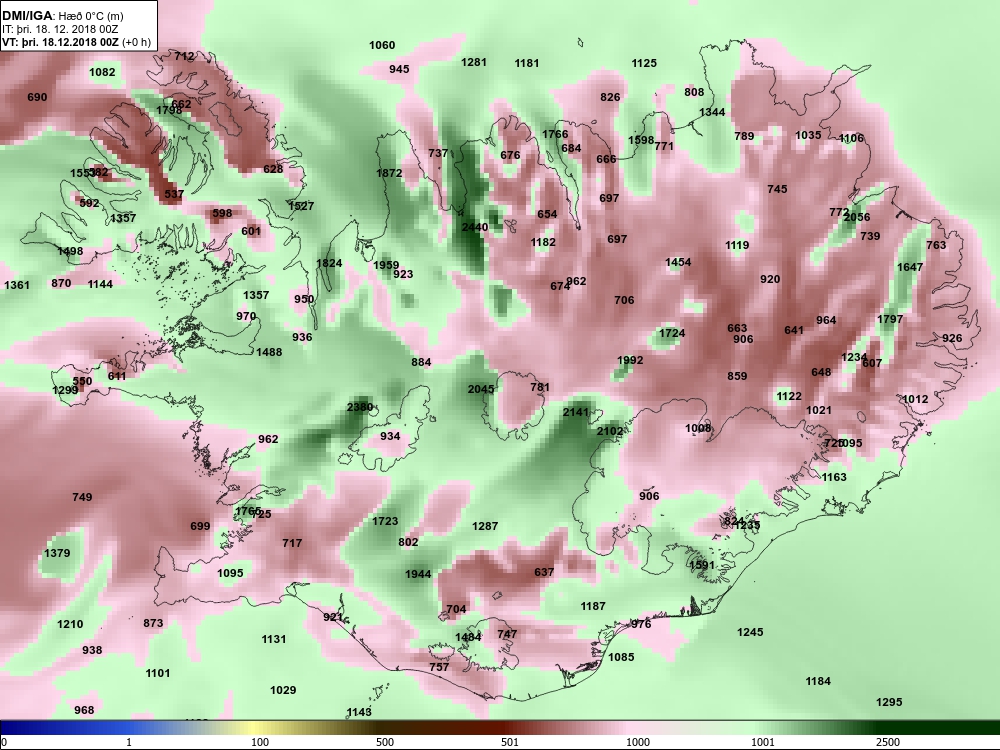This screenshot has height=750, width=1000.
Task: Select the number 1591 on the map
Action: coord(702,565)
